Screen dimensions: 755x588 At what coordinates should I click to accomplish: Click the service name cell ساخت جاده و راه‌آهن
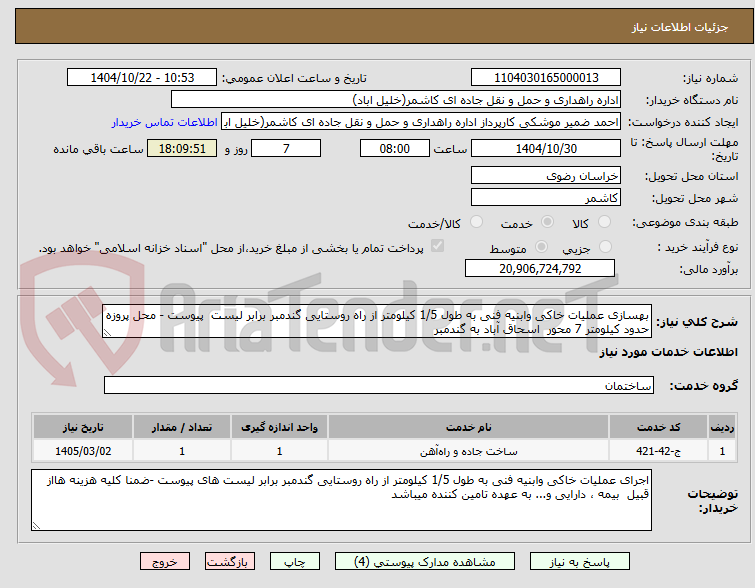coord(469,451)
